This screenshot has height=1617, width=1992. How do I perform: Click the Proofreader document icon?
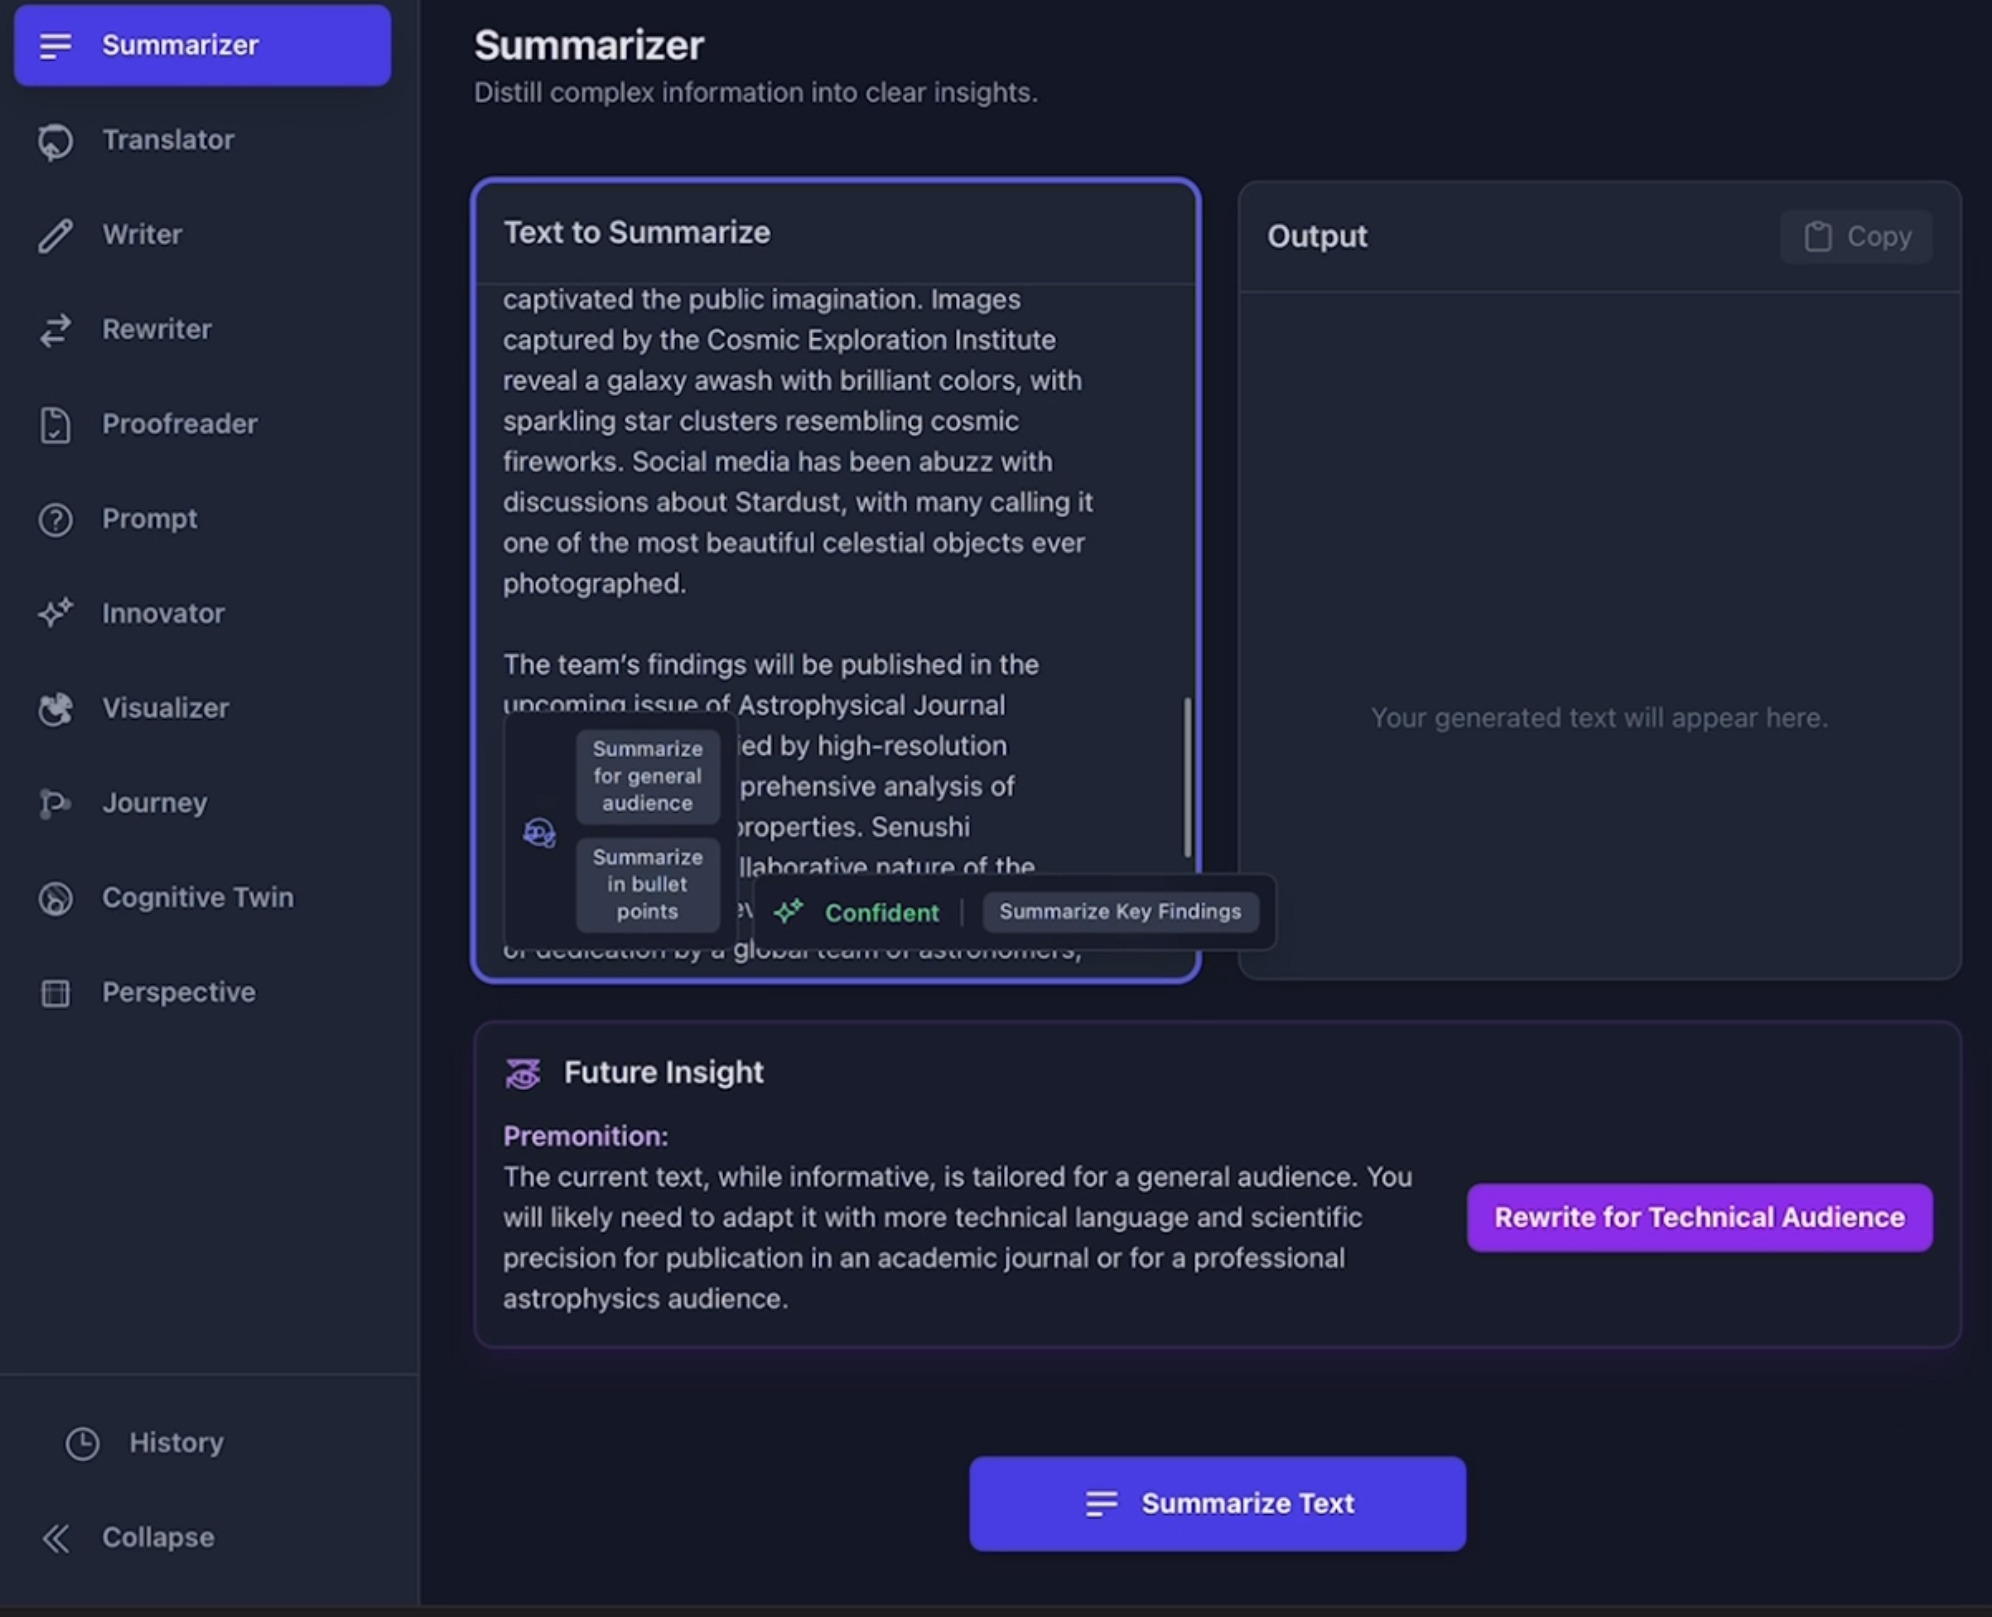click(55, 425)
